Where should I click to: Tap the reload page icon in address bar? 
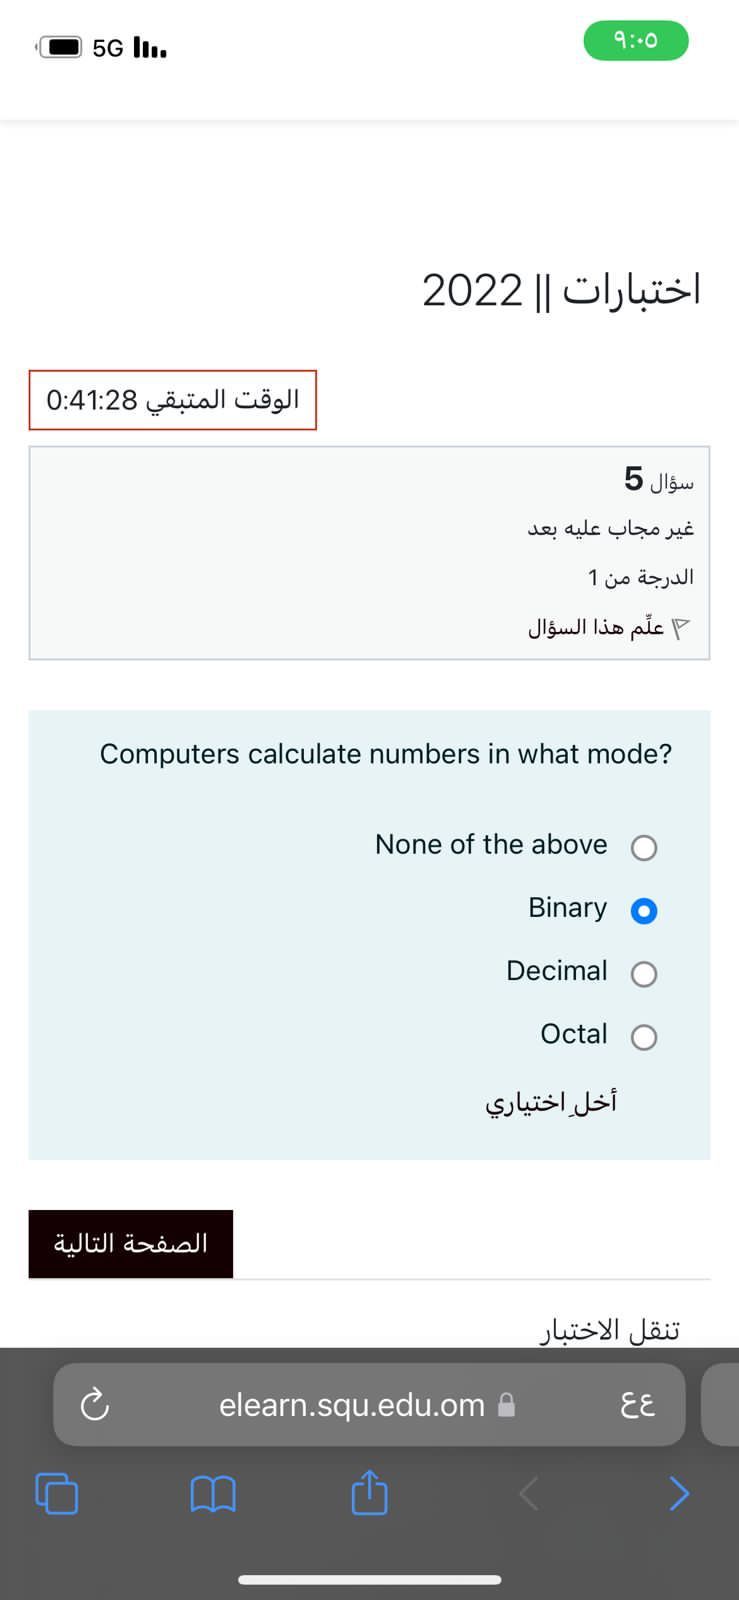tap(94, 1404)
